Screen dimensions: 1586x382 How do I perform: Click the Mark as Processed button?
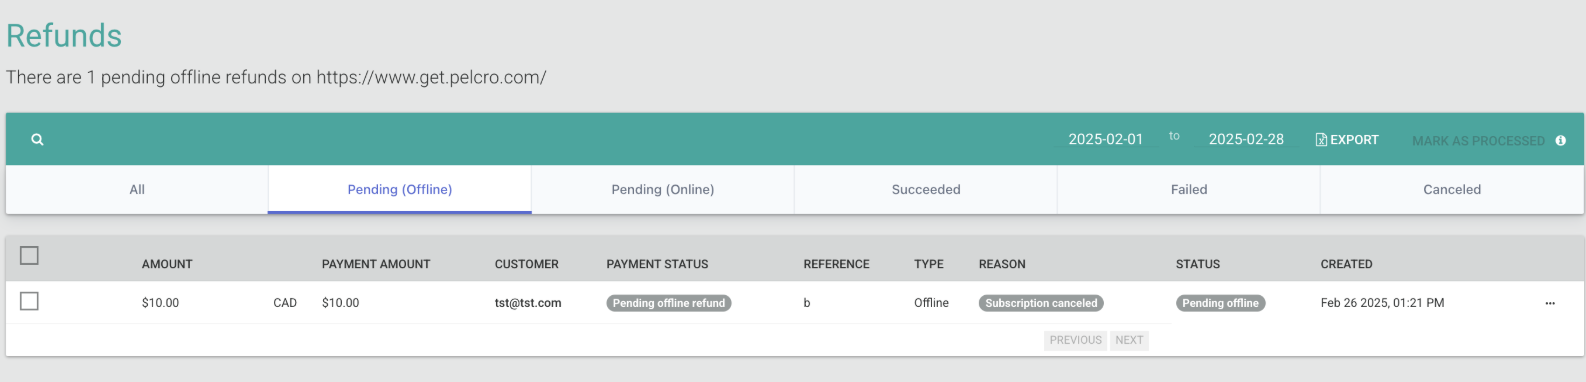click(x=1478, y=141)
